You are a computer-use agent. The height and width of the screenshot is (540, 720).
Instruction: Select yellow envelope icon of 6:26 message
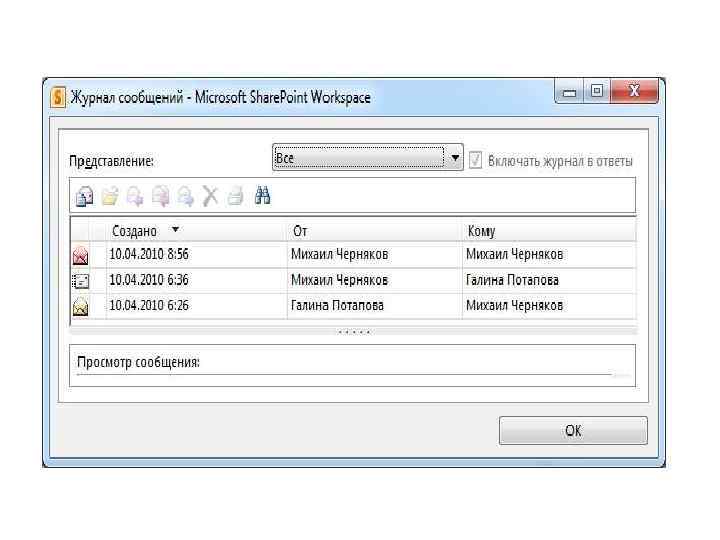80,307
